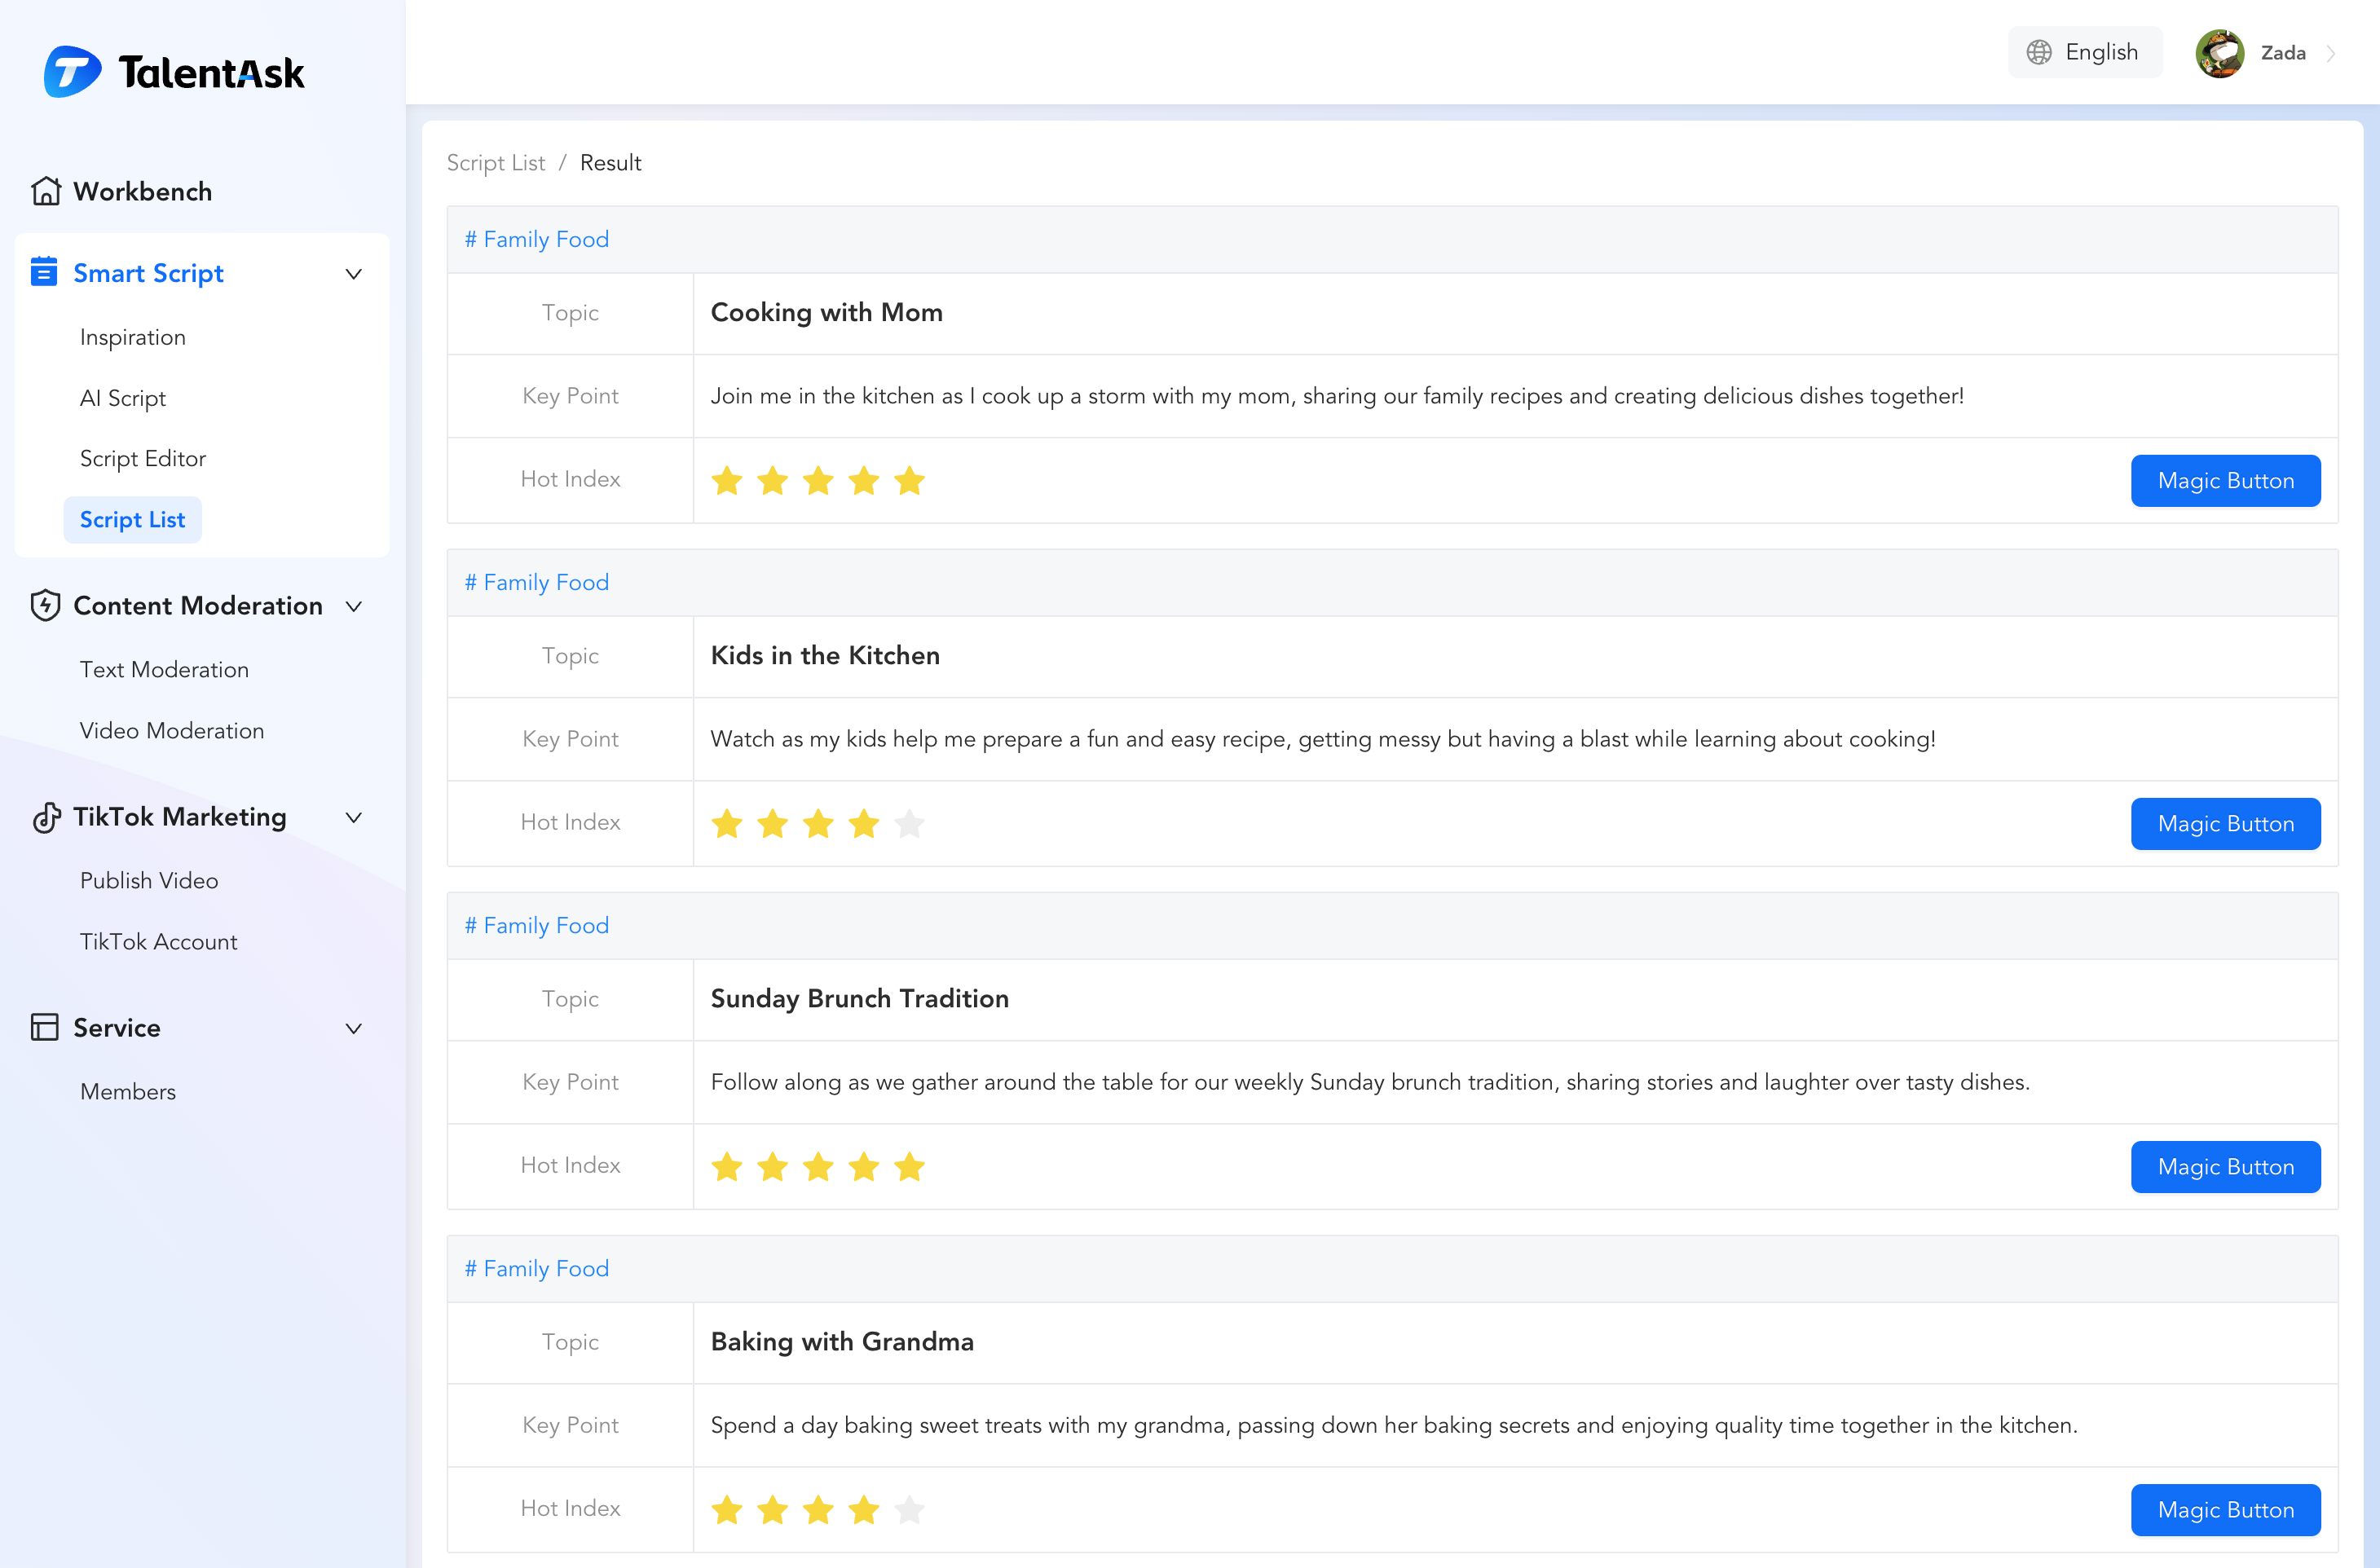Click the Service layout icon

click(44, 1027)
